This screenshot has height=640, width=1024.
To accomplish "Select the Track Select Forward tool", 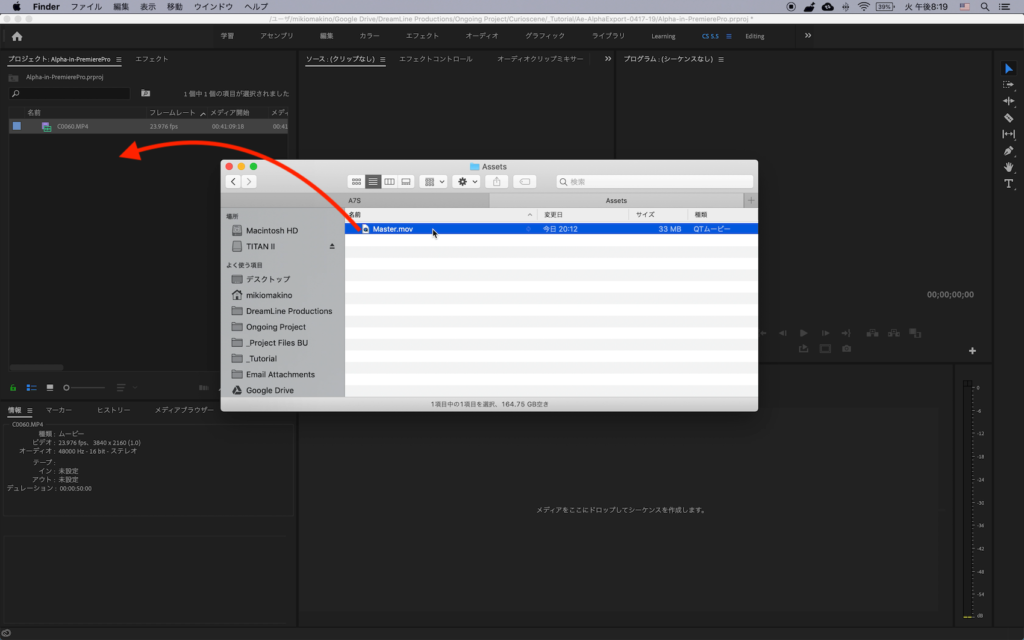I will click(x=1008, y=85).
